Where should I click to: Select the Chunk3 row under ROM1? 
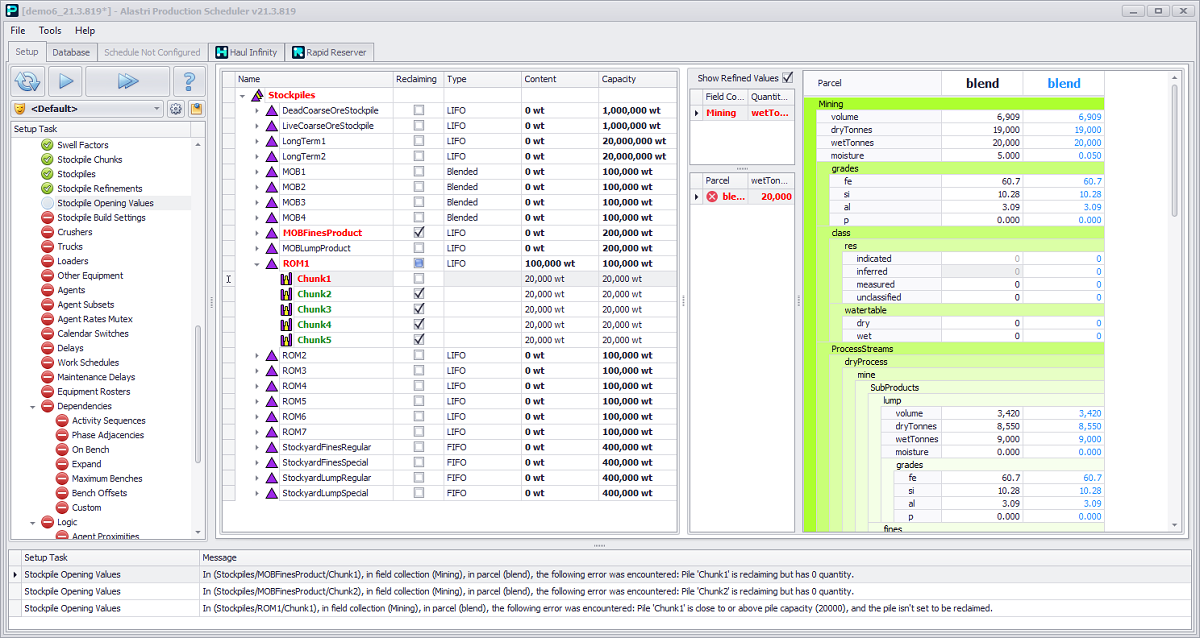pos(314,310)
